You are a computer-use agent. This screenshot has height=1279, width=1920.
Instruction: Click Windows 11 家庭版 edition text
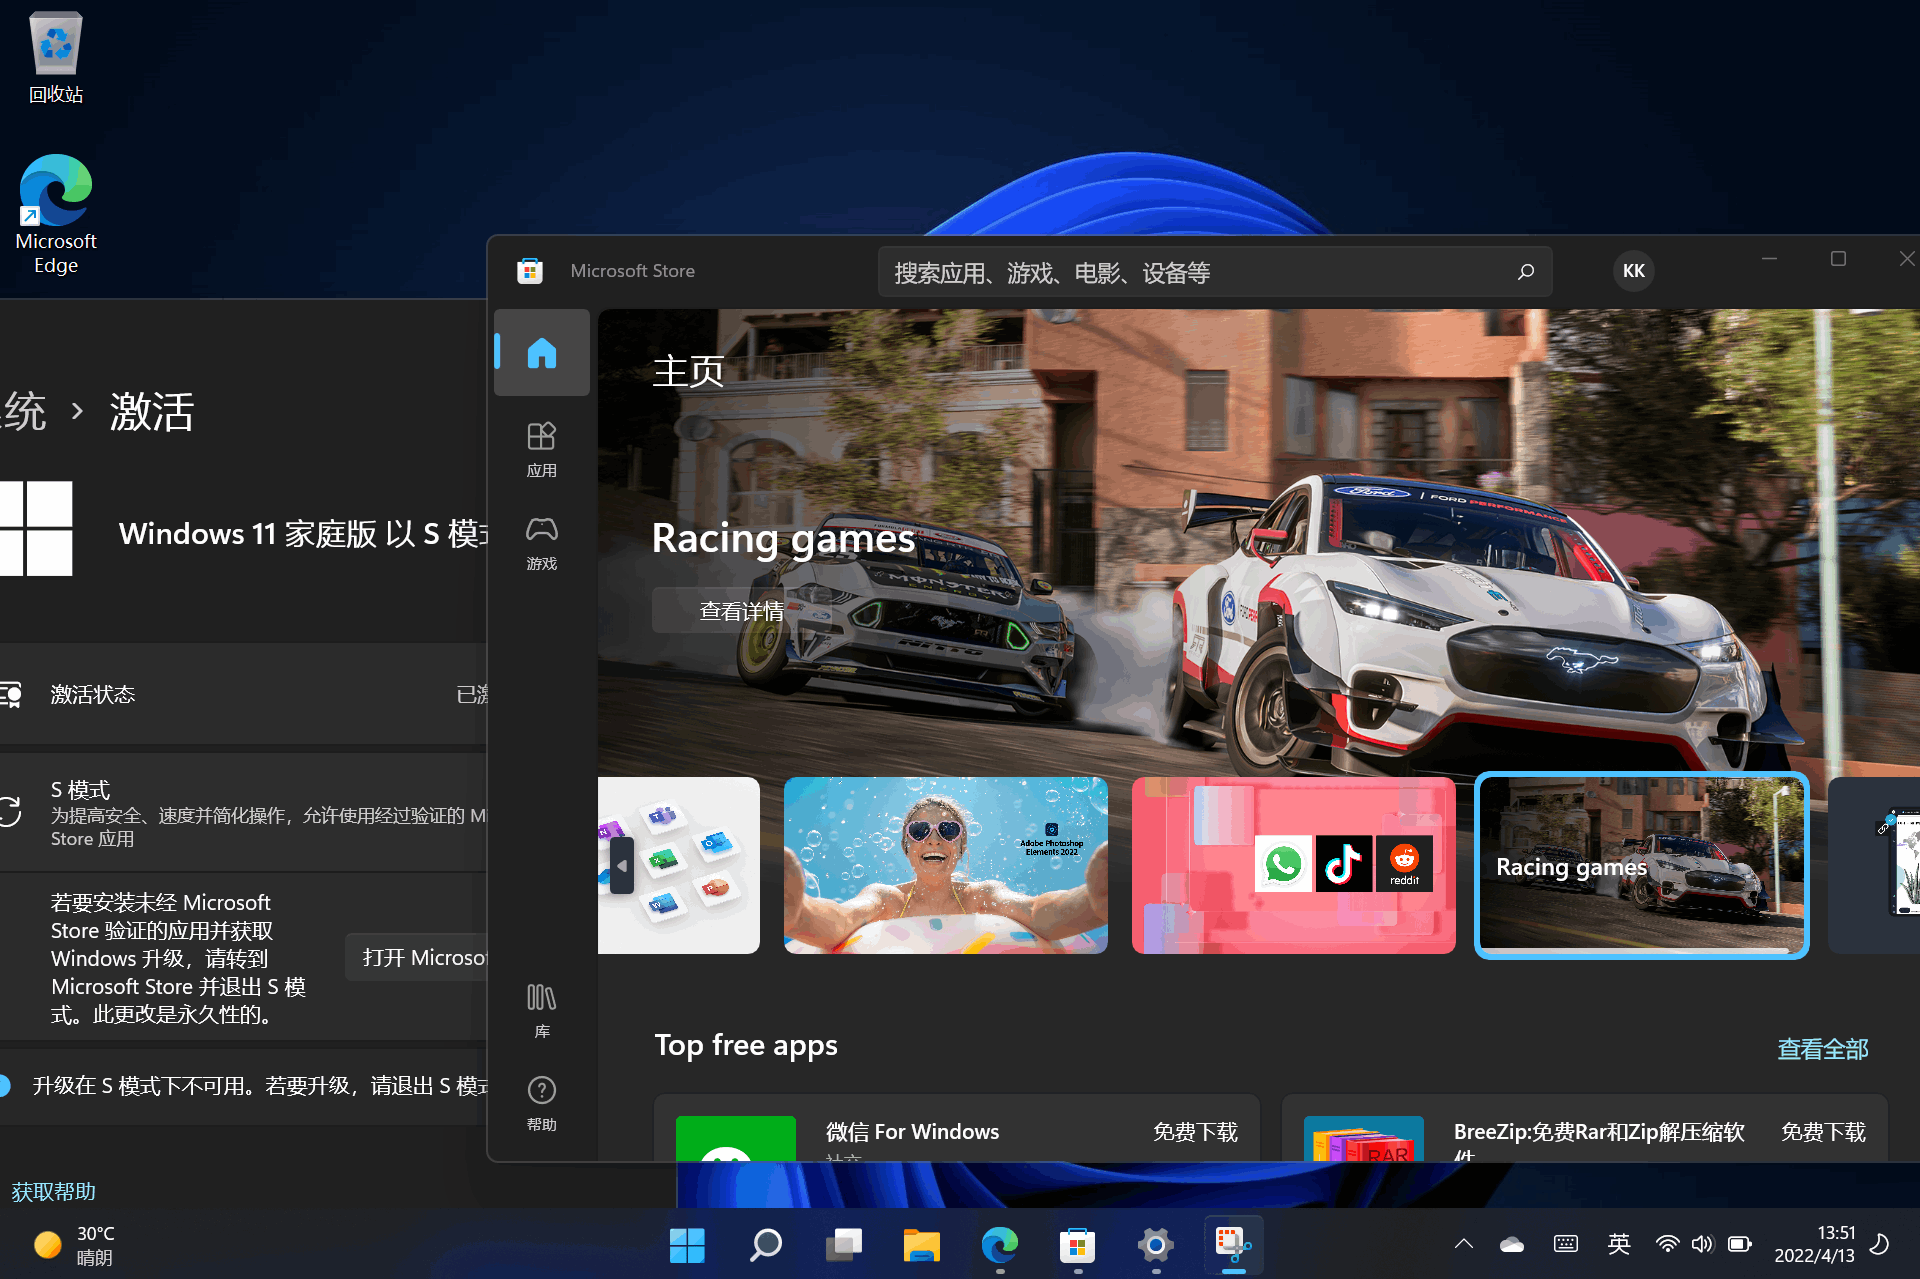click(x=303, y=534)
